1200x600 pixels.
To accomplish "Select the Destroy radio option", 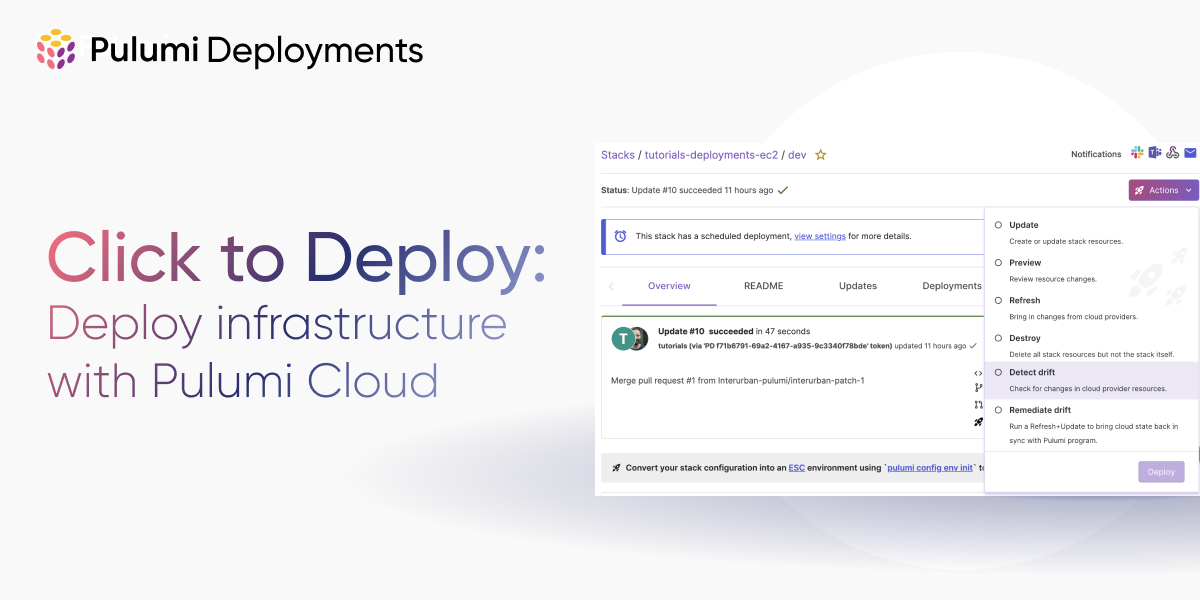I will [998, 338].
